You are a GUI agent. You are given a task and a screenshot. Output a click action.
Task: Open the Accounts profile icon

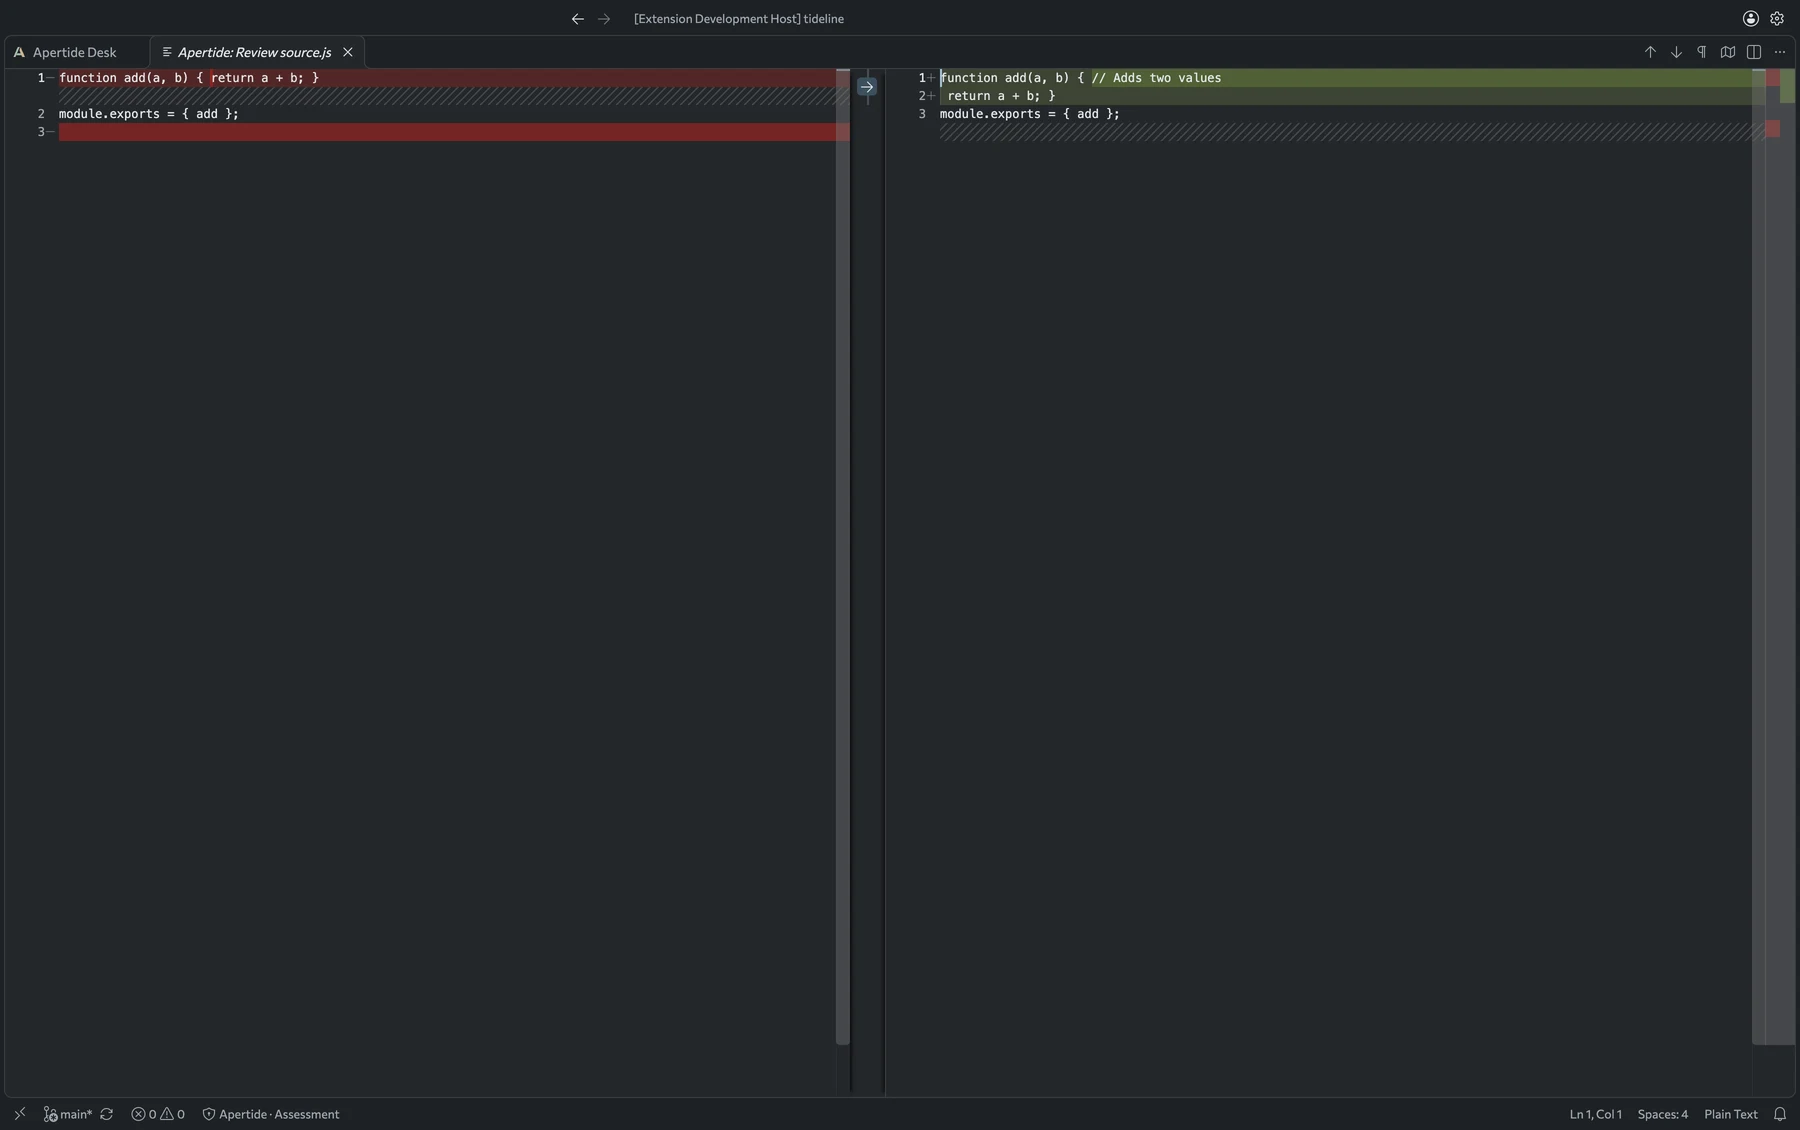(1751, 19)
